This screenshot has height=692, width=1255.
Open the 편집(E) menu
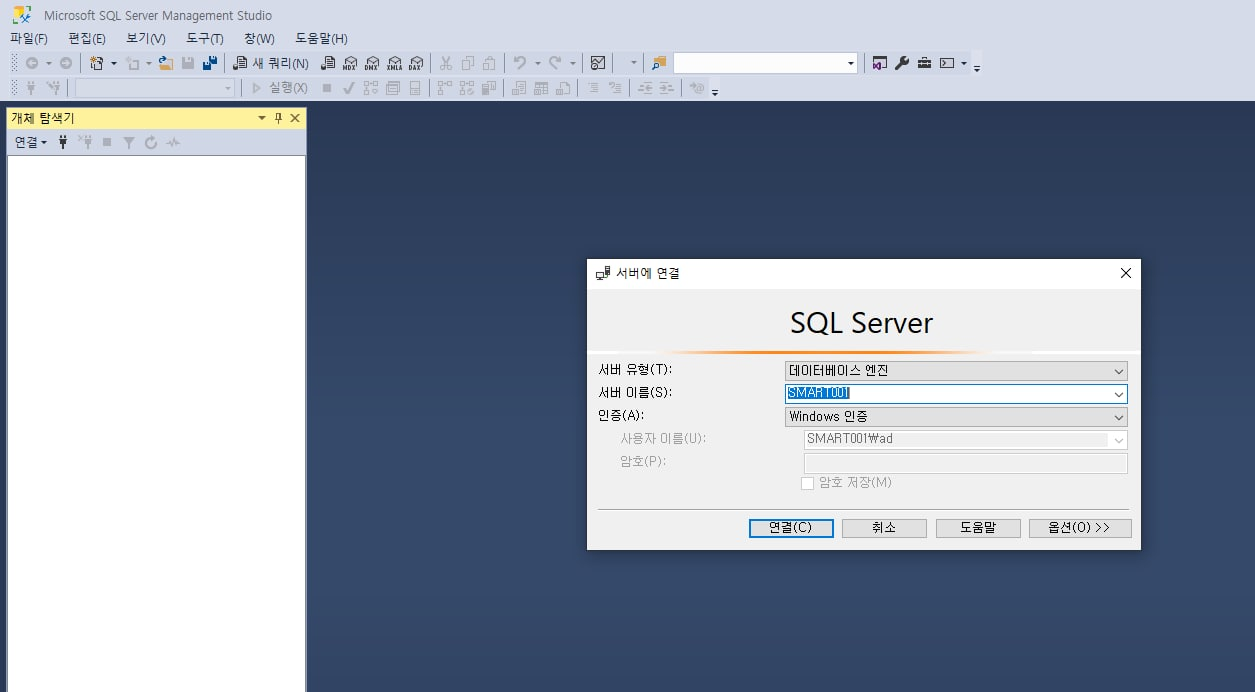coord(87,38)
